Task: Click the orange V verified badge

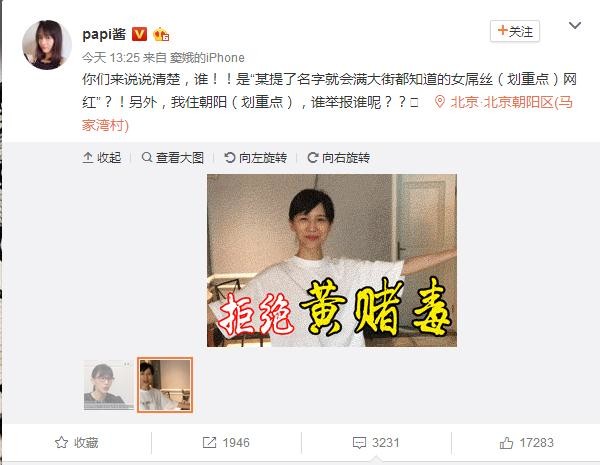Action: click(139, 34)
